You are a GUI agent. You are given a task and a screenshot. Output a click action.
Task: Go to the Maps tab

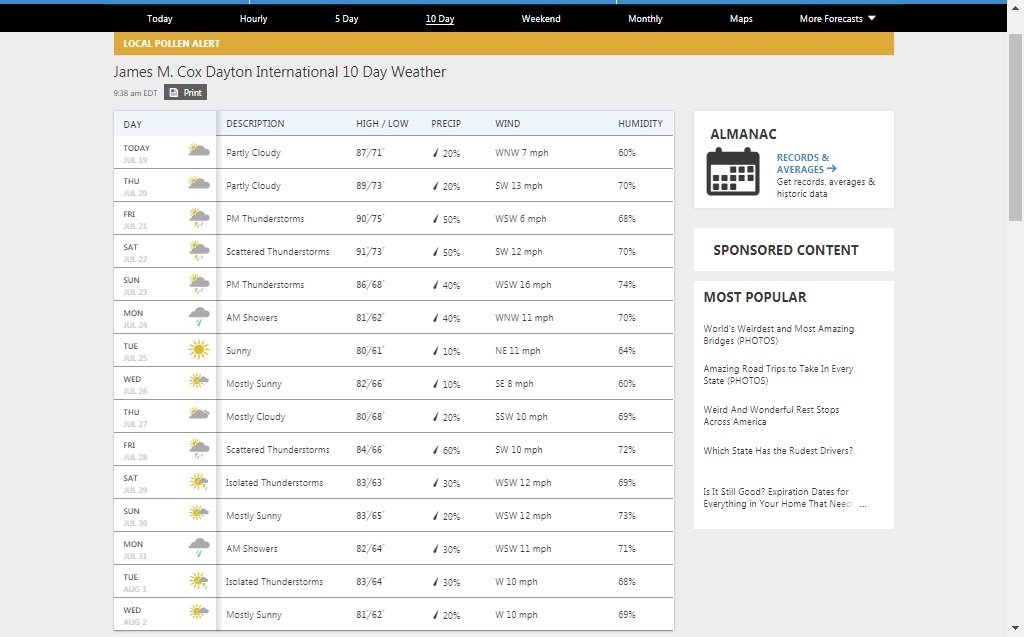[x=741, y=19]
